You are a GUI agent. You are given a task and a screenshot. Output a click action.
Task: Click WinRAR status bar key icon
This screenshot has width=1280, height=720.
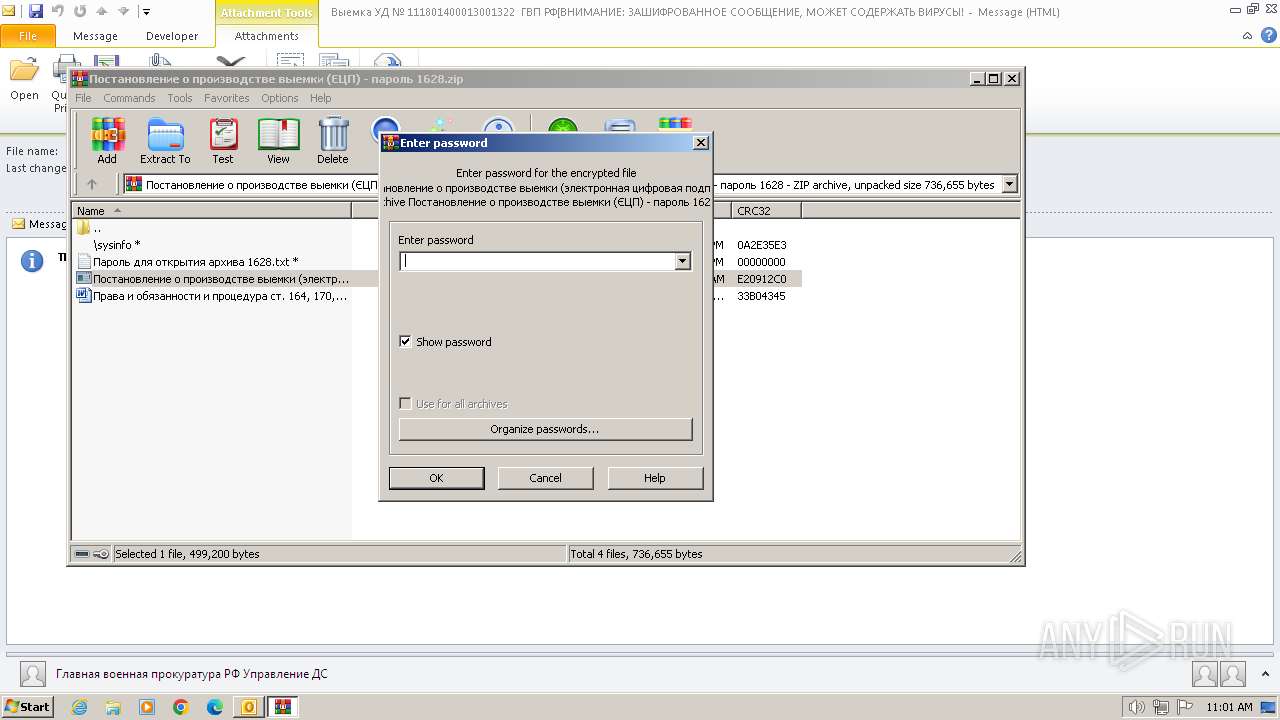[x=101, y=553]
